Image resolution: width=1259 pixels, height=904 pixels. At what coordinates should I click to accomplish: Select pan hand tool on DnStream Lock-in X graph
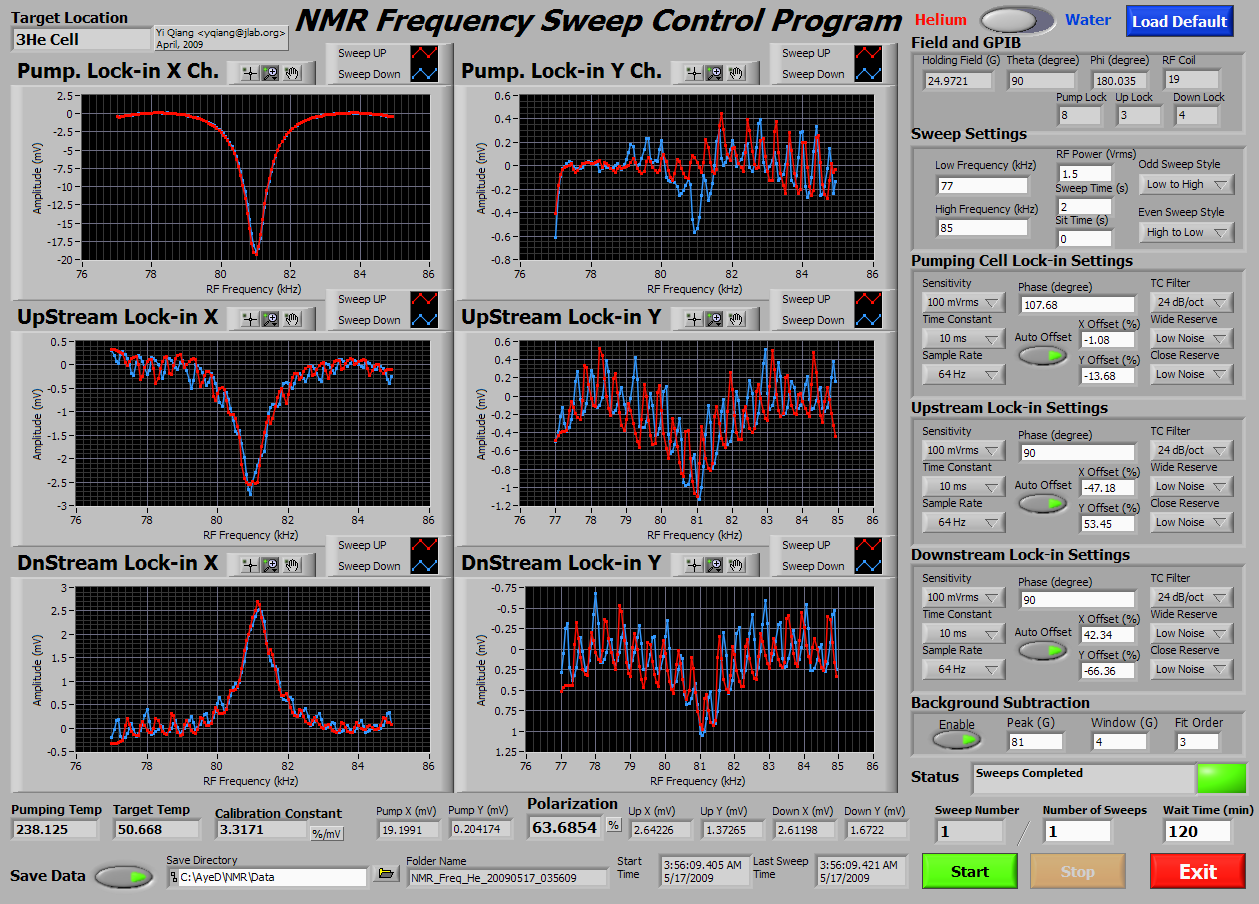(293, 564)
